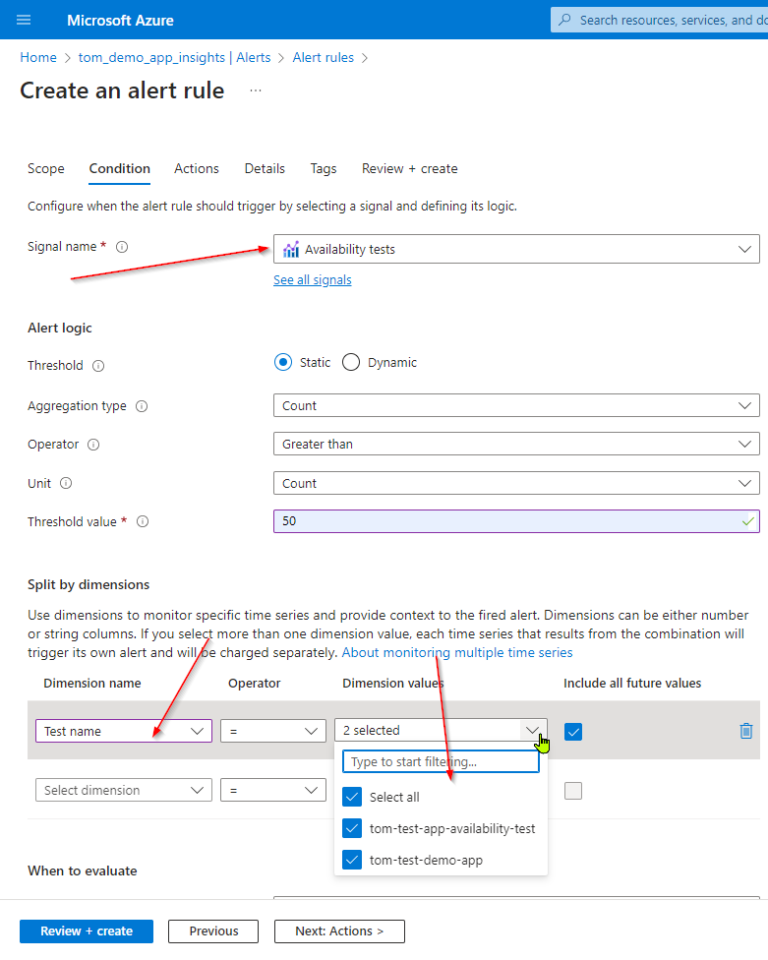
Task: Uncheck tom-test-app-availability-test value
Action: (x=352, y=828)
